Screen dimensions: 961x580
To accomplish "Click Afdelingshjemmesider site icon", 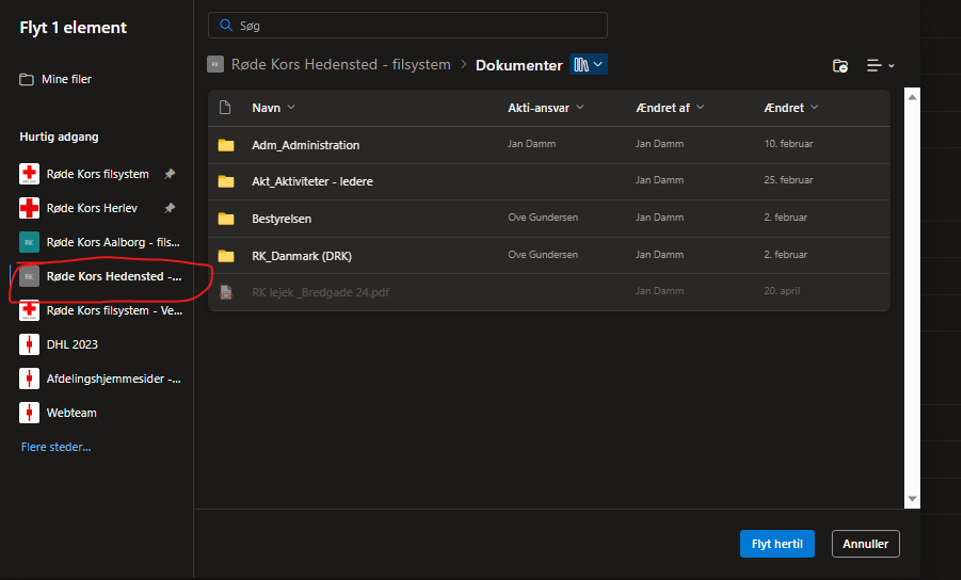I will click(29, 379).
